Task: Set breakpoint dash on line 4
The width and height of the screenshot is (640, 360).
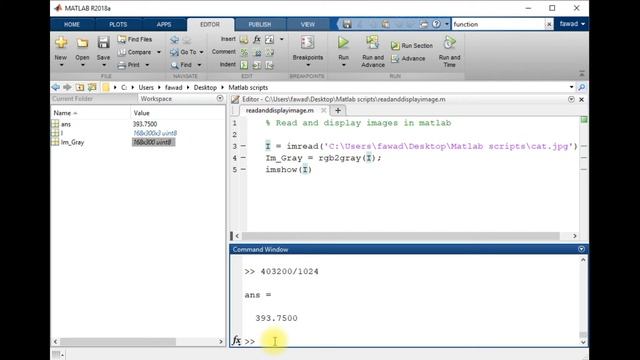Action: coord(243,158)
